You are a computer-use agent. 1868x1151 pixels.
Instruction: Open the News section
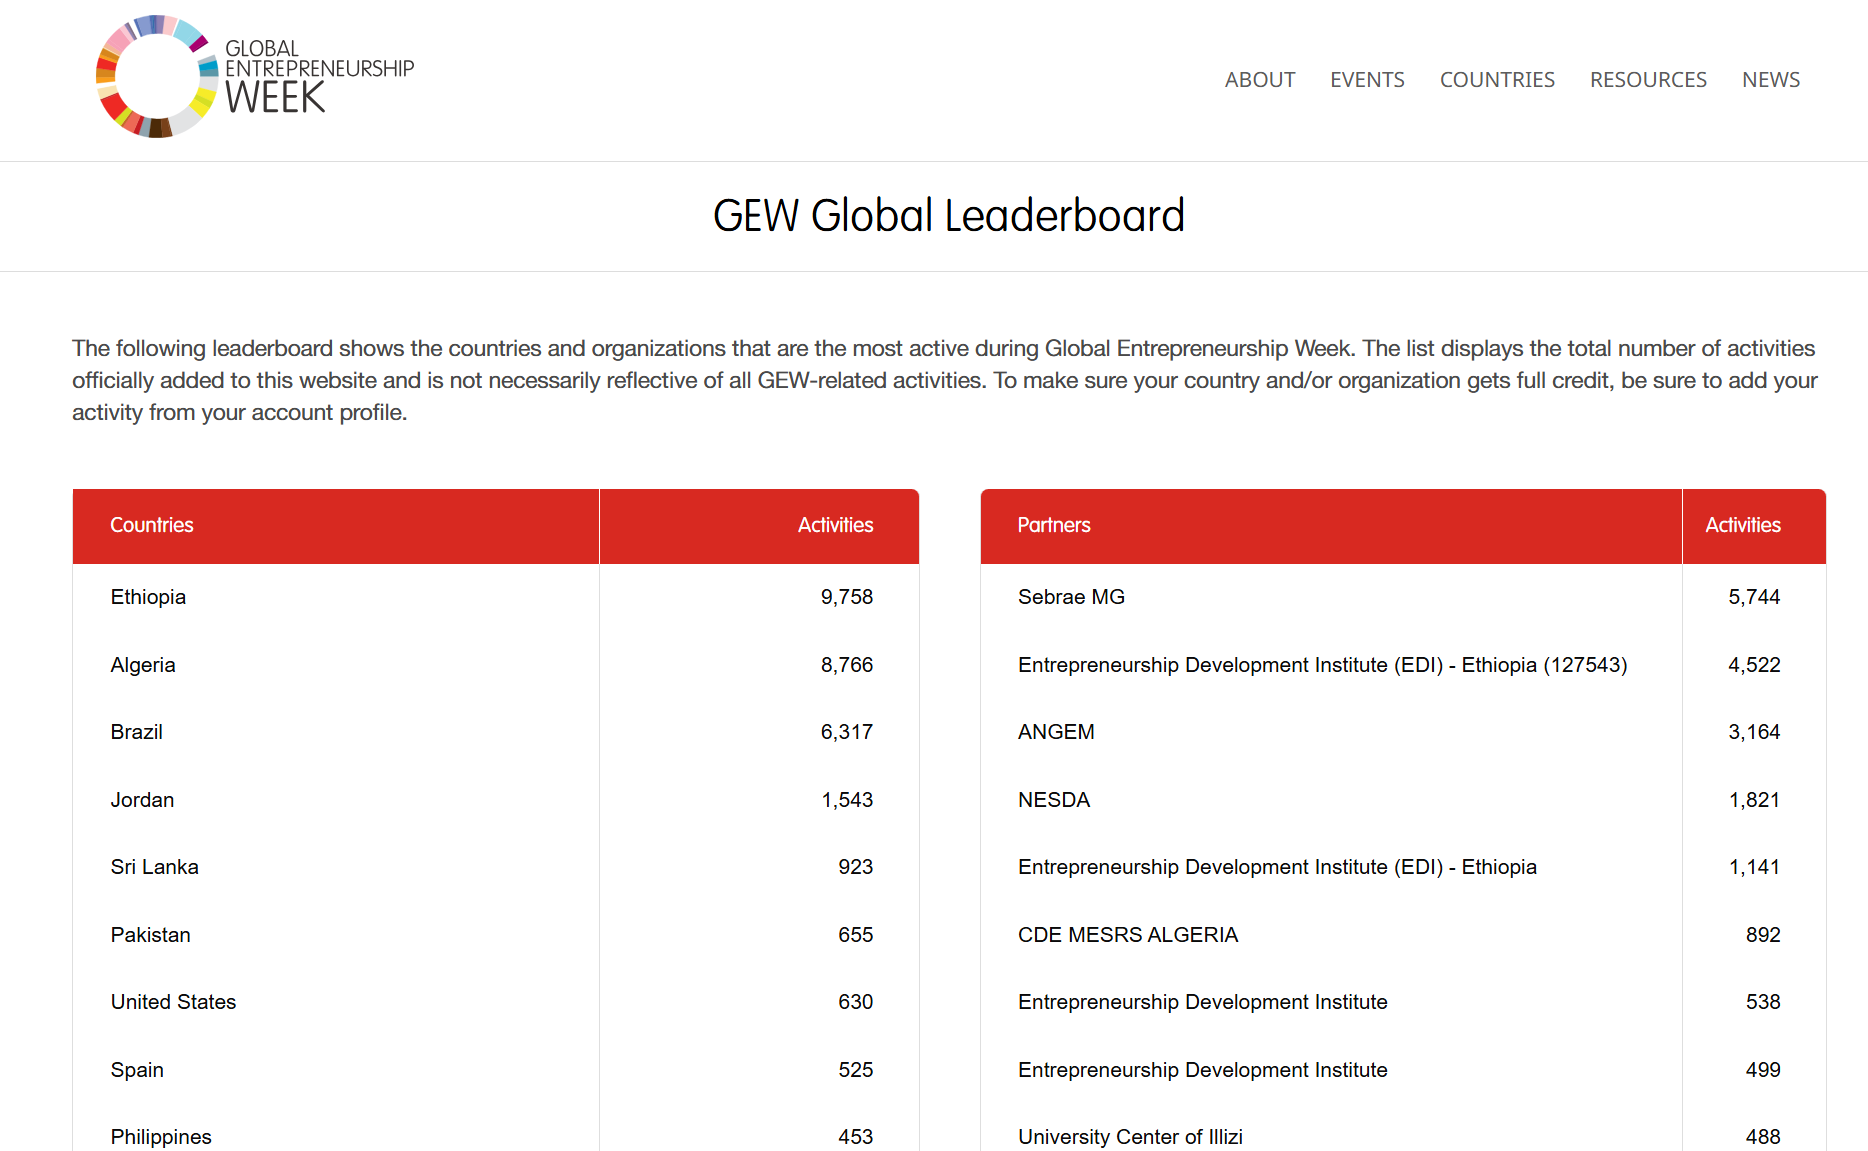tap(1770, 80)
